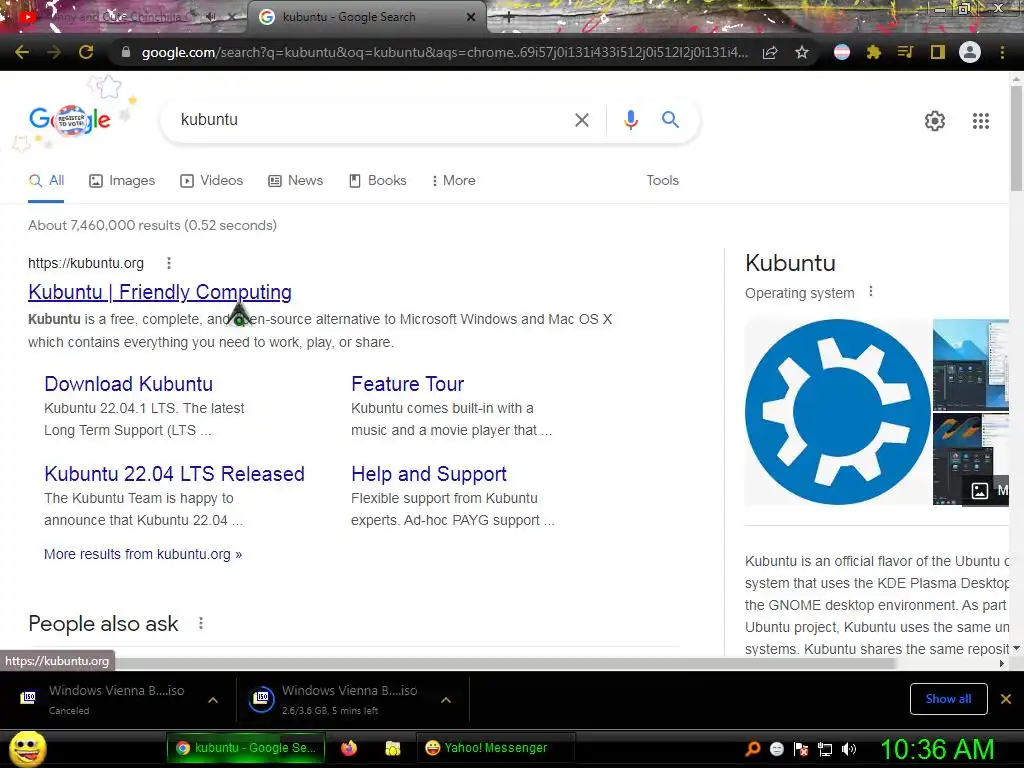
Task: Open Chrome three-dot menu
Action: (x=1002, y=52)
